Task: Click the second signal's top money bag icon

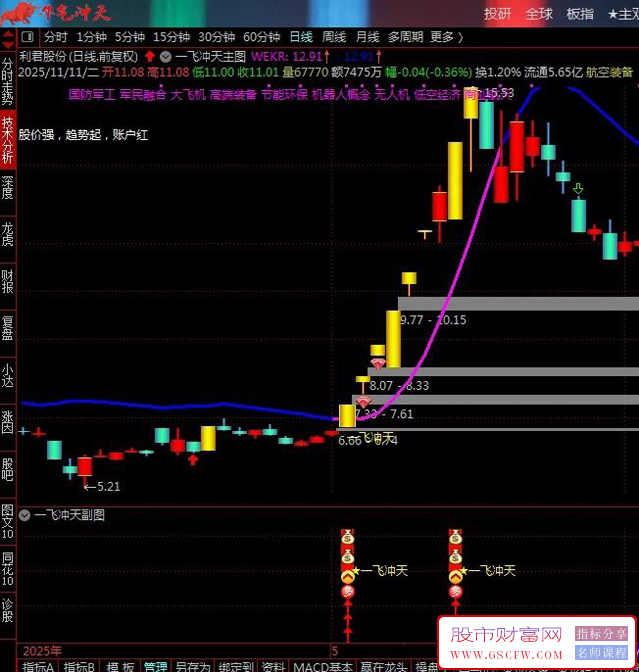Action: tap(455, 537)
